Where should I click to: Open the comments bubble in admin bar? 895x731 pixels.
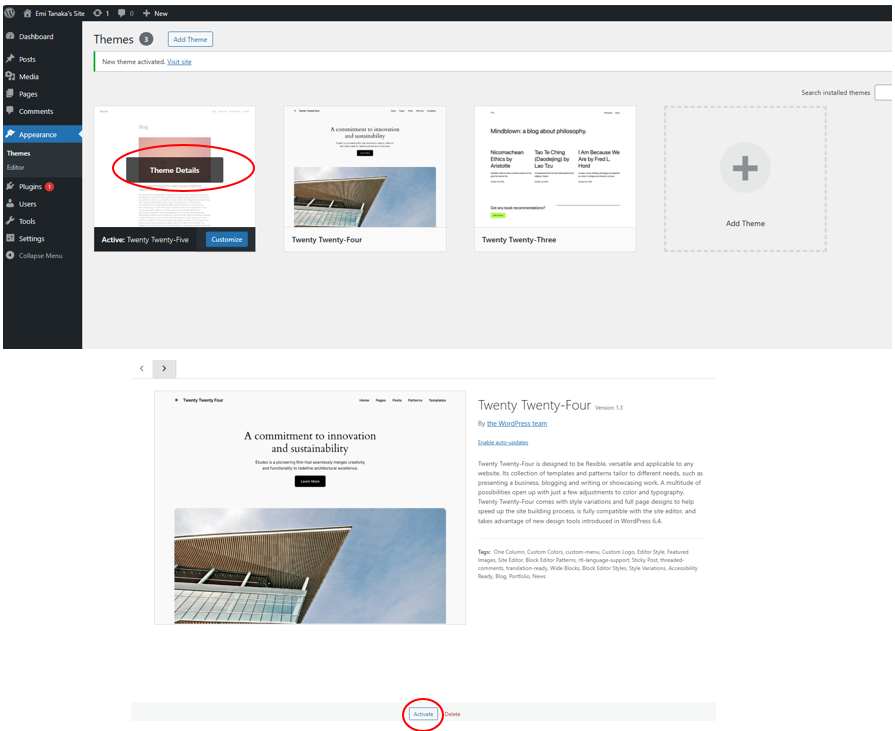(126, 13)
